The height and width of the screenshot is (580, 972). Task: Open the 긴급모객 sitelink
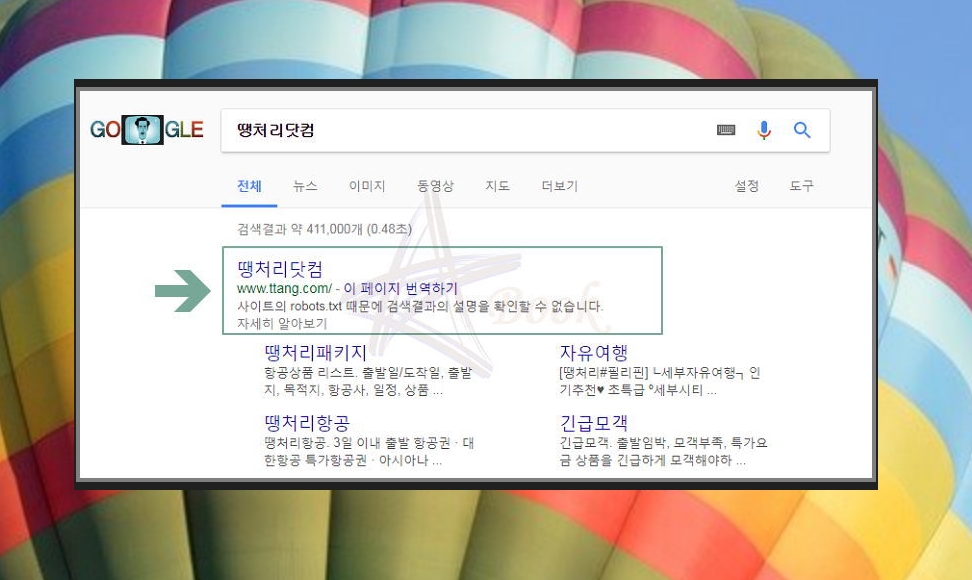[x=594, y=423]
